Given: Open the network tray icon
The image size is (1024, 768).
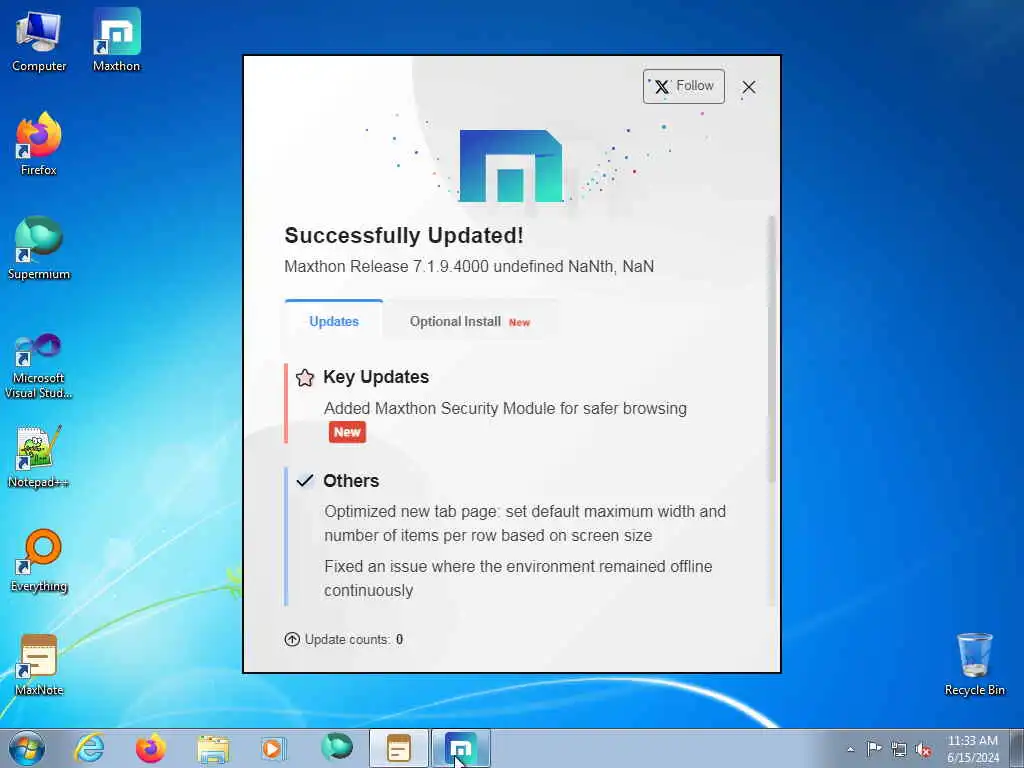Looking at the screenshot, I should coord(899,749).
